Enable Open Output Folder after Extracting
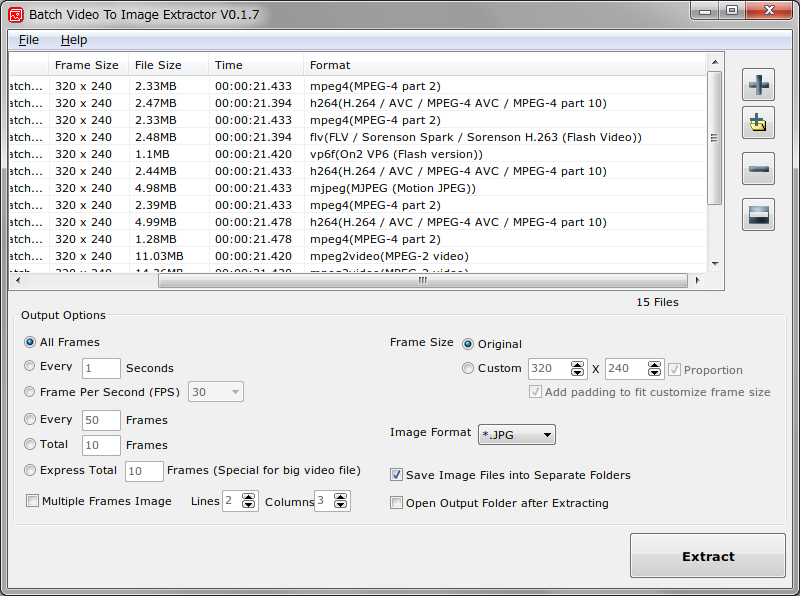Image resolution: width=800 pixels, height=596 pixels. click(x=396, y=504)
